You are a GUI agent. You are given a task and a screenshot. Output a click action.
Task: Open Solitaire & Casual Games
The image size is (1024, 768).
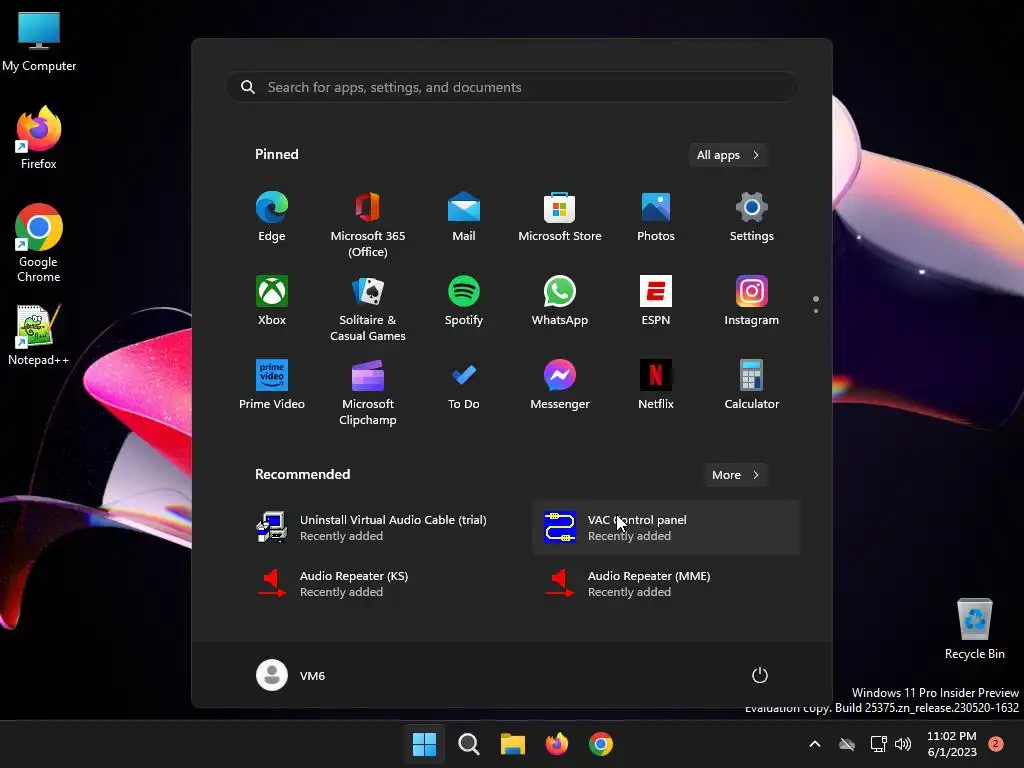tap(368, 308)
